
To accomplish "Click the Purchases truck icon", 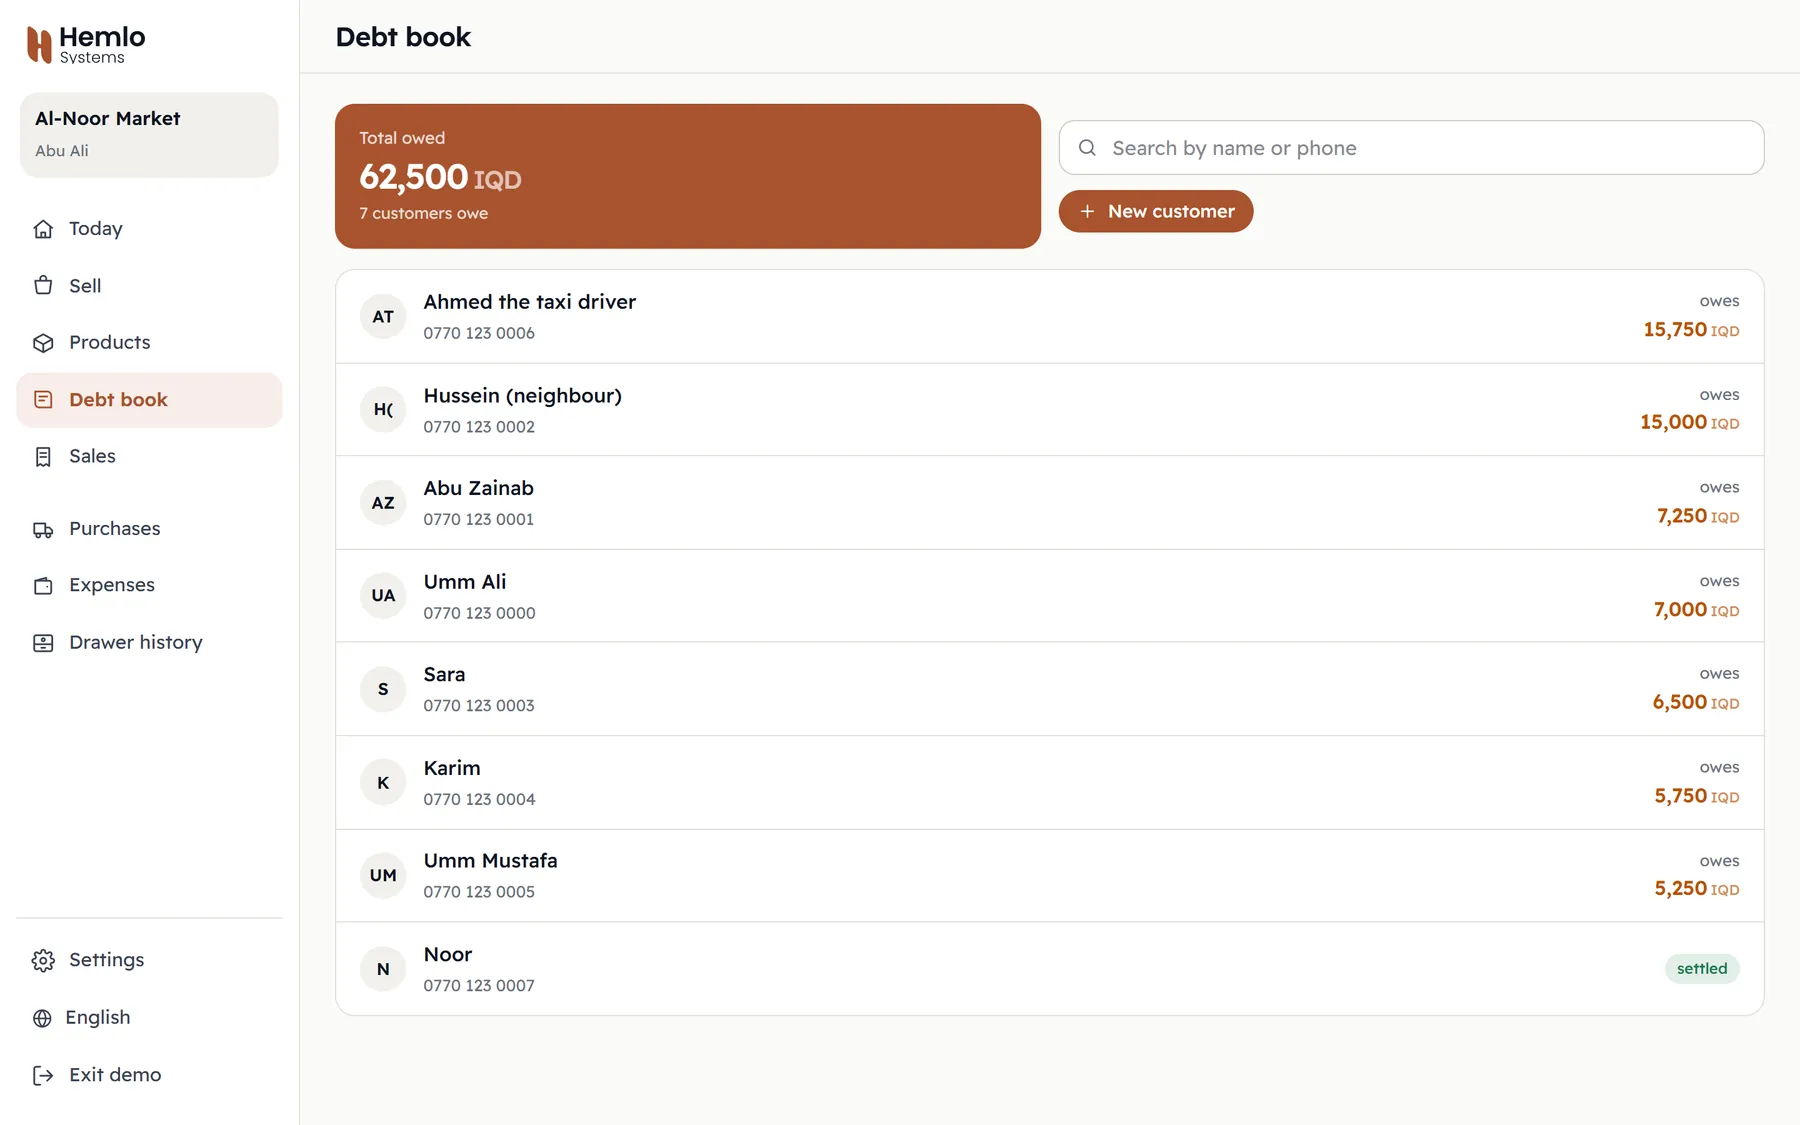I will click(x=43, y=529).
